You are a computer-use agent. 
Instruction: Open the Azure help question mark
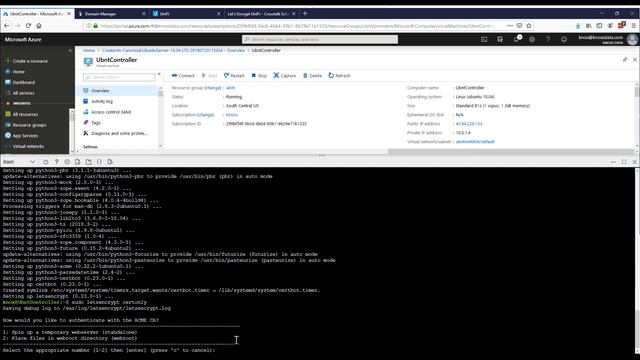[x=548, y=39]
